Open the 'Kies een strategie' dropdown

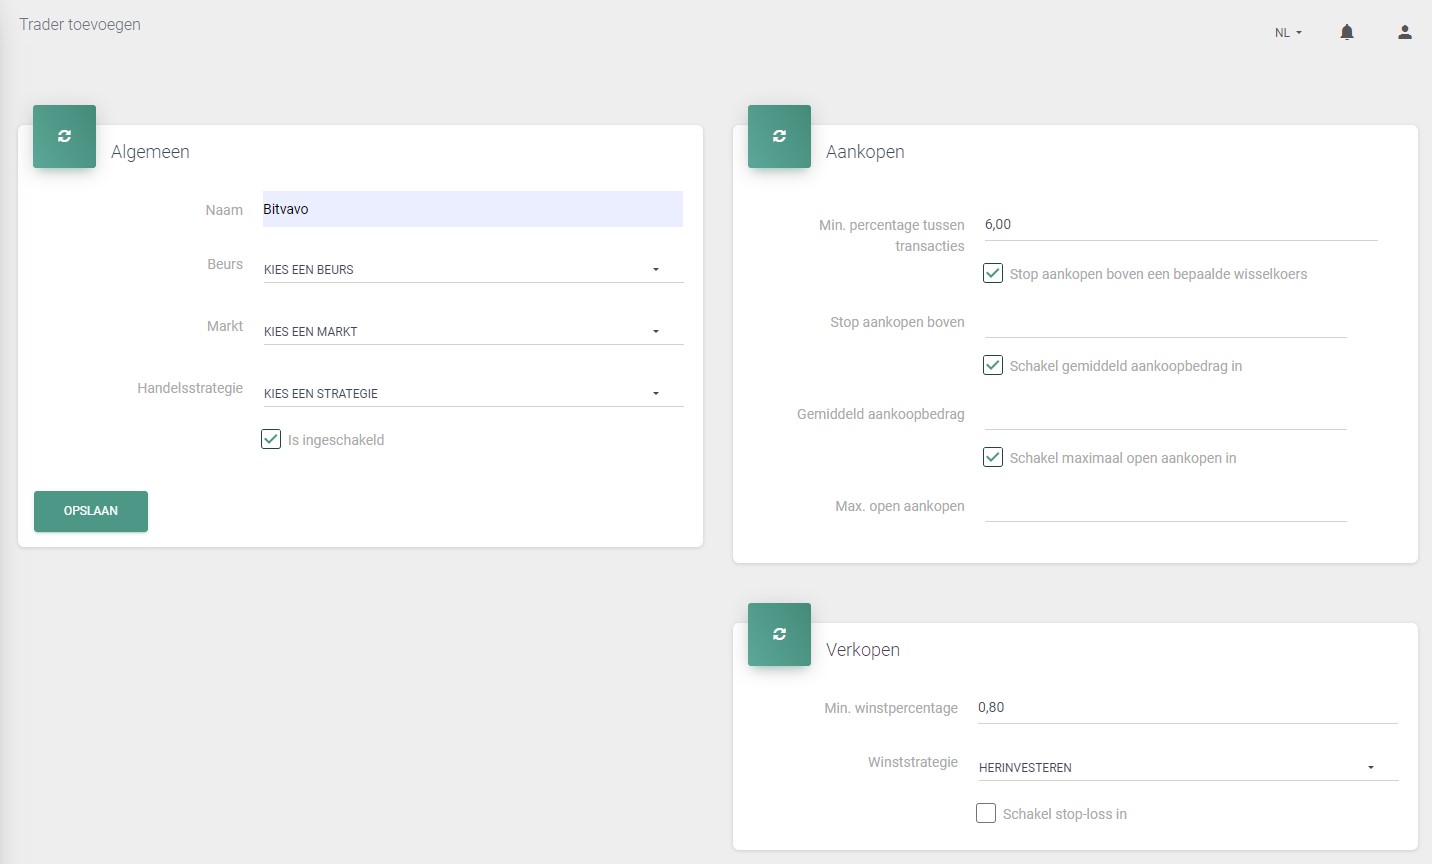[x=472, y=393]
